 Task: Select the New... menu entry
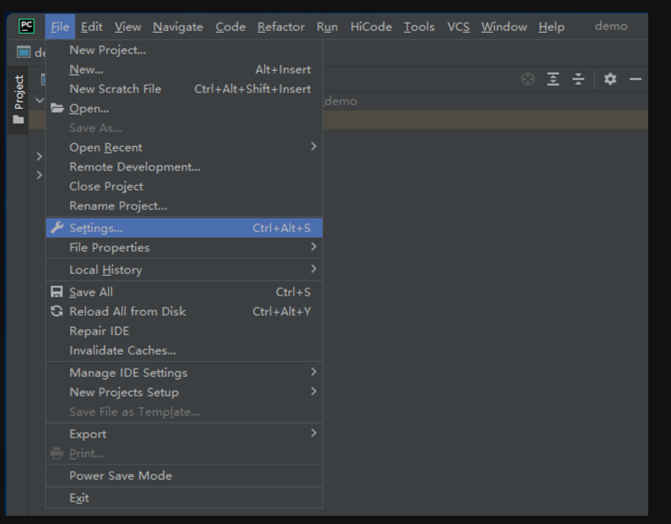click(184, 69)
